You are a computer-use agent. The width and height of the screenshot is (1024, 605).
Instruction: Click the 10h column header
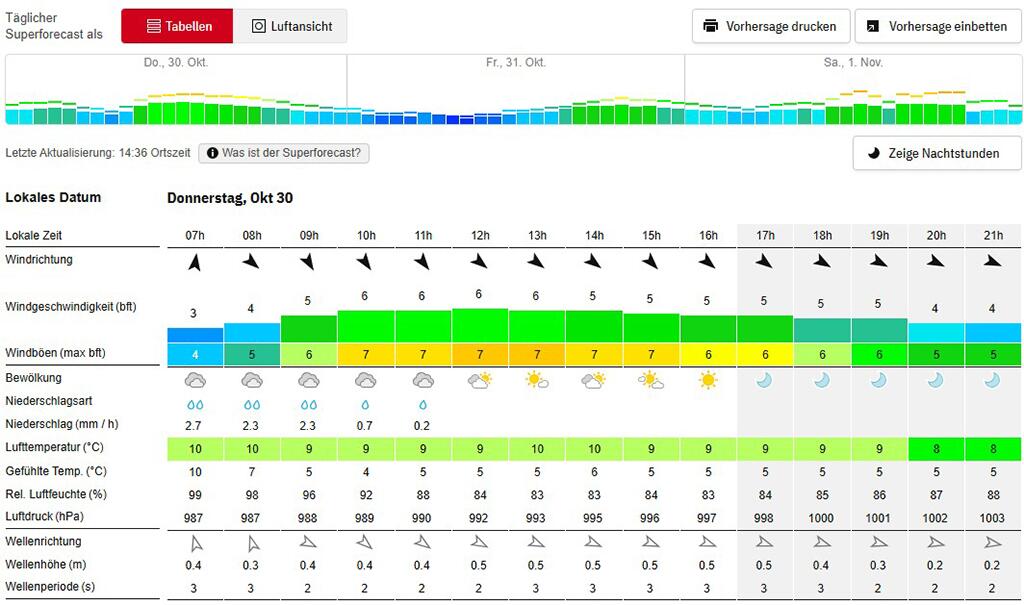pos(366,235)
